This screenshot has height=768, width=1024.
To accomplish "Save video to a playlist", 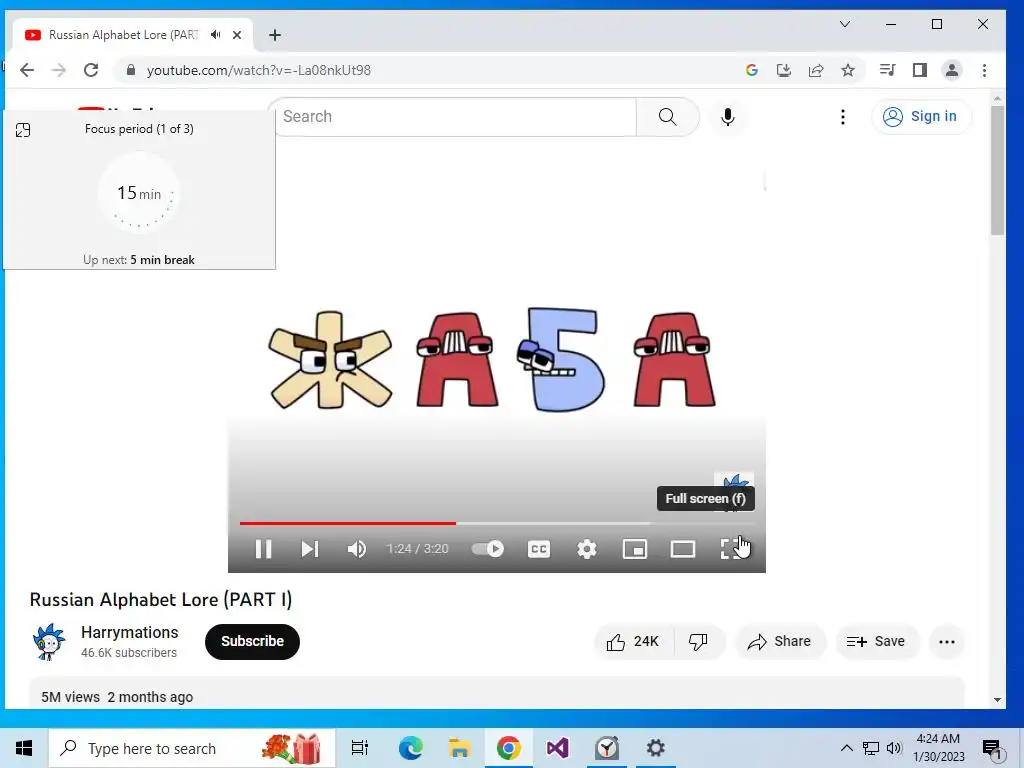I will tap(876, 642).
